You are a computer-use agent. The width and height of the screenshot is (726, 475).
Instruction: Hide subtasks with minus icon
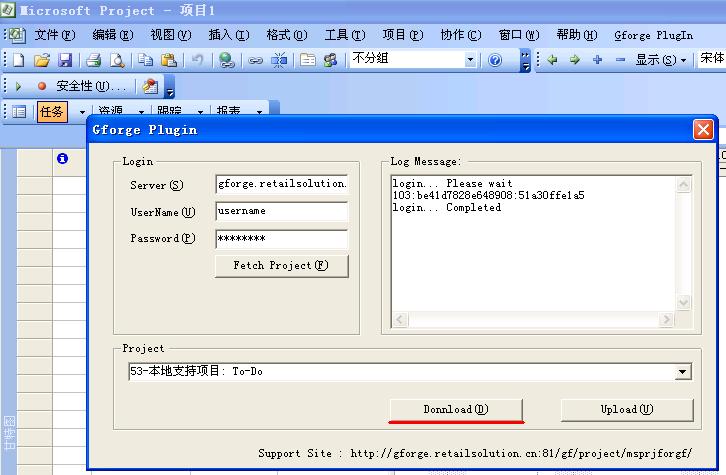(620, 60)
